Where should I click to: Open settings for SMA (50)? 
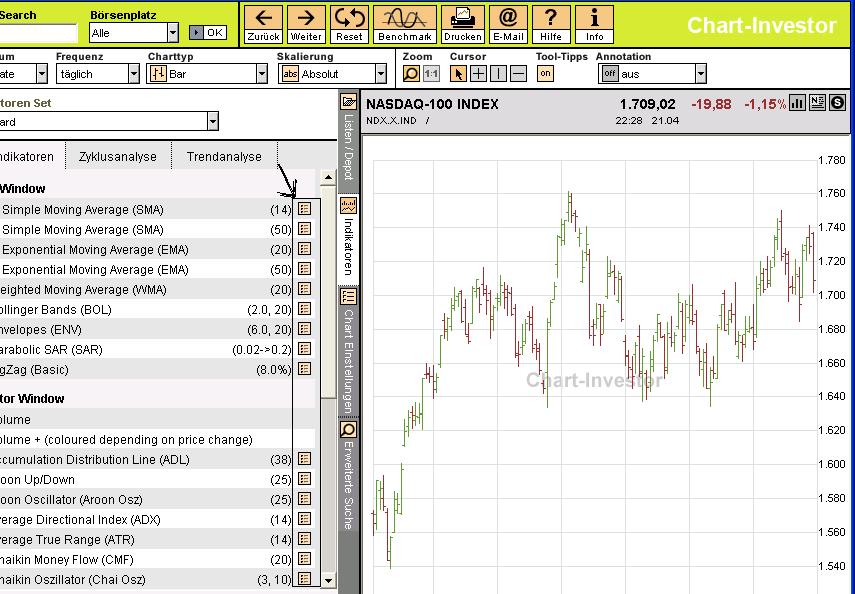pyautogui.click(x=304, y=229)
